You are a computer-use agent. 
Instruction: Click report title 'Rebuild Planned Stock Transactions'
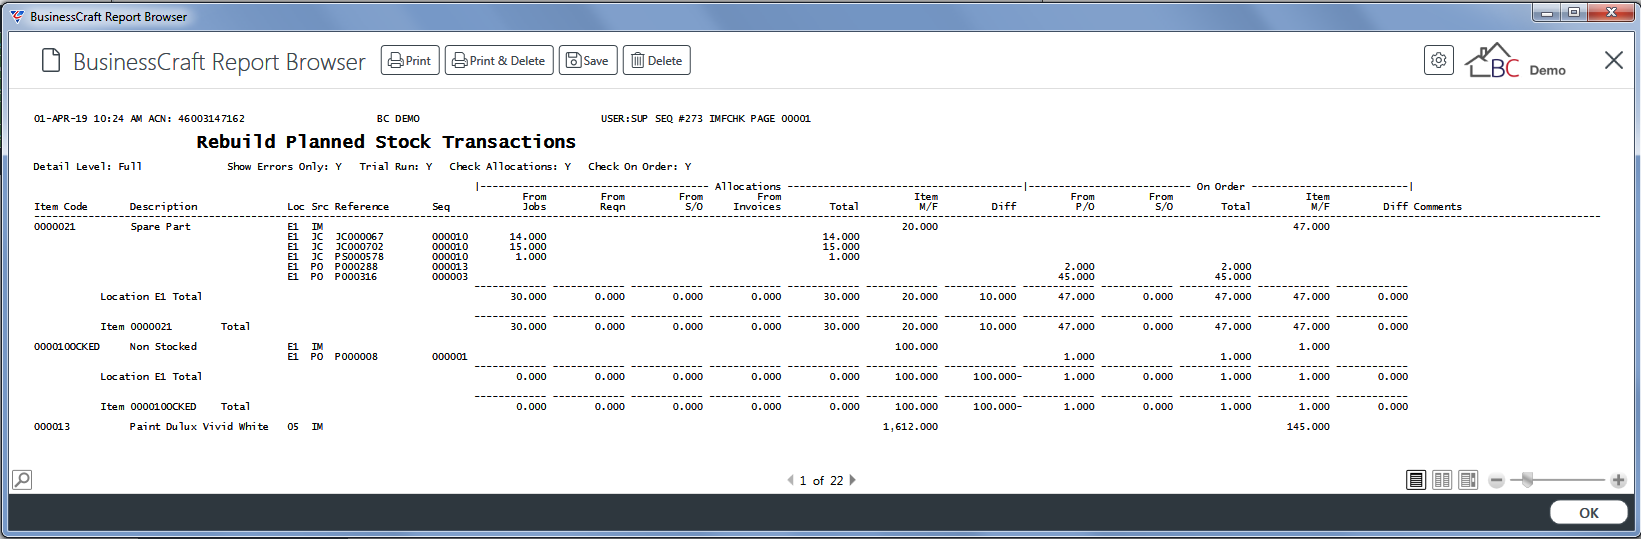coord(386,142)
